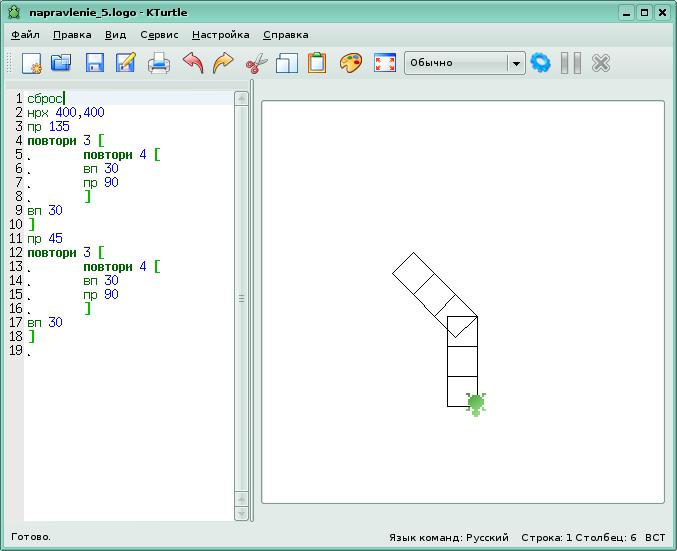The height and width of the screenshot is (551, 677).
Task: Undo the last edit
Action: click(192, 63)
